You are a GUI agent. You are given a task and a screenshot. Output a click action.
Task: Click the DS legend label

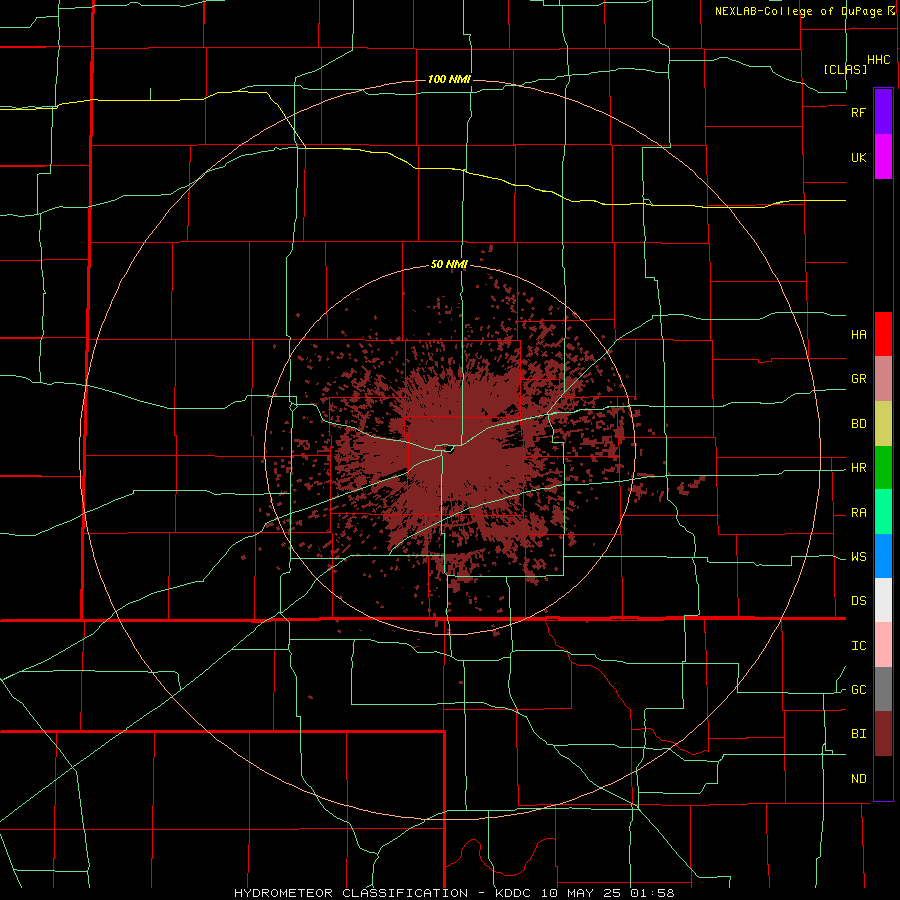tap(858, 601)
